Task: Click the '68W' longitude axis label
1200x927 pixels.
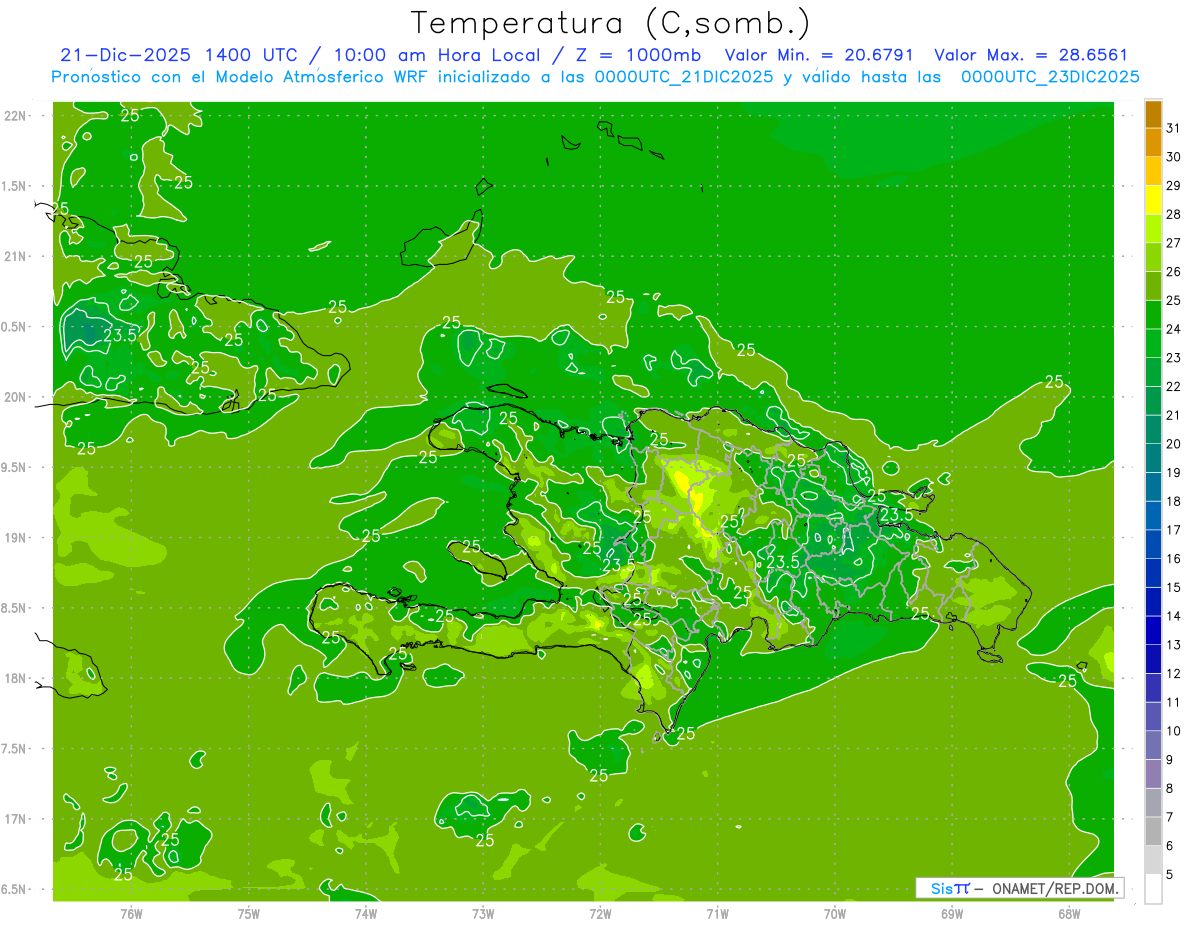Action: coord(1069,913)
